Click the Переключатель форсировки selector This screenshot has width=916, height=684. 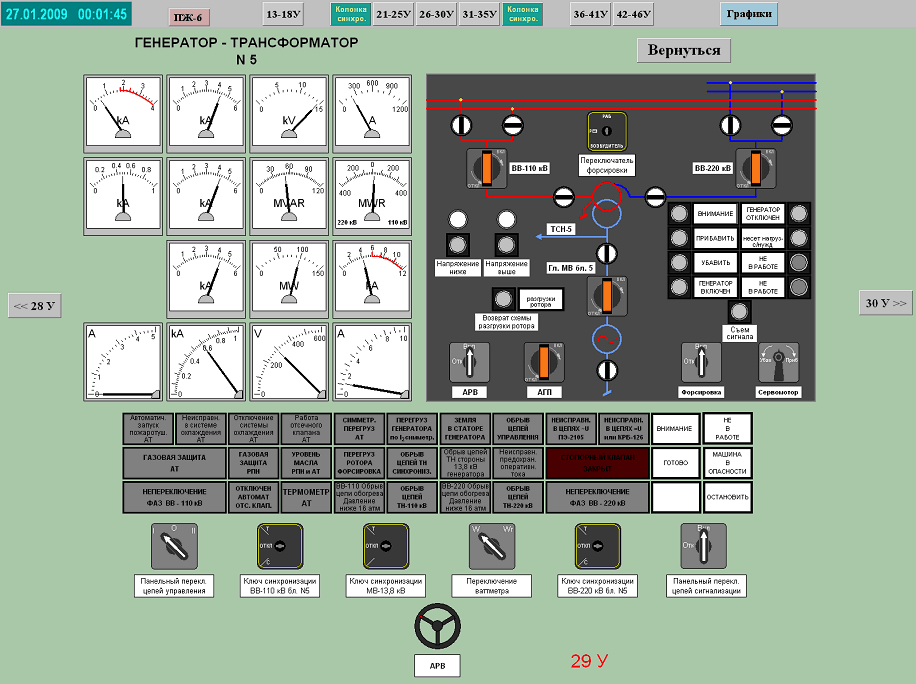[607, 131]
